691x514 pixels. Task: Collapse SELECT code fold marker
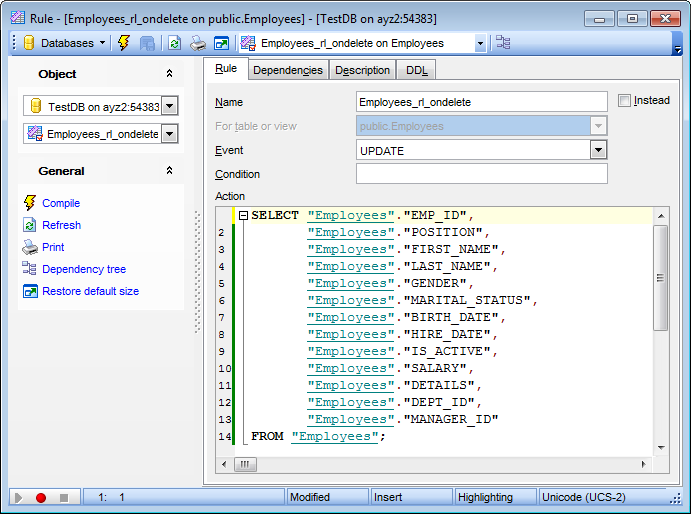243,215
